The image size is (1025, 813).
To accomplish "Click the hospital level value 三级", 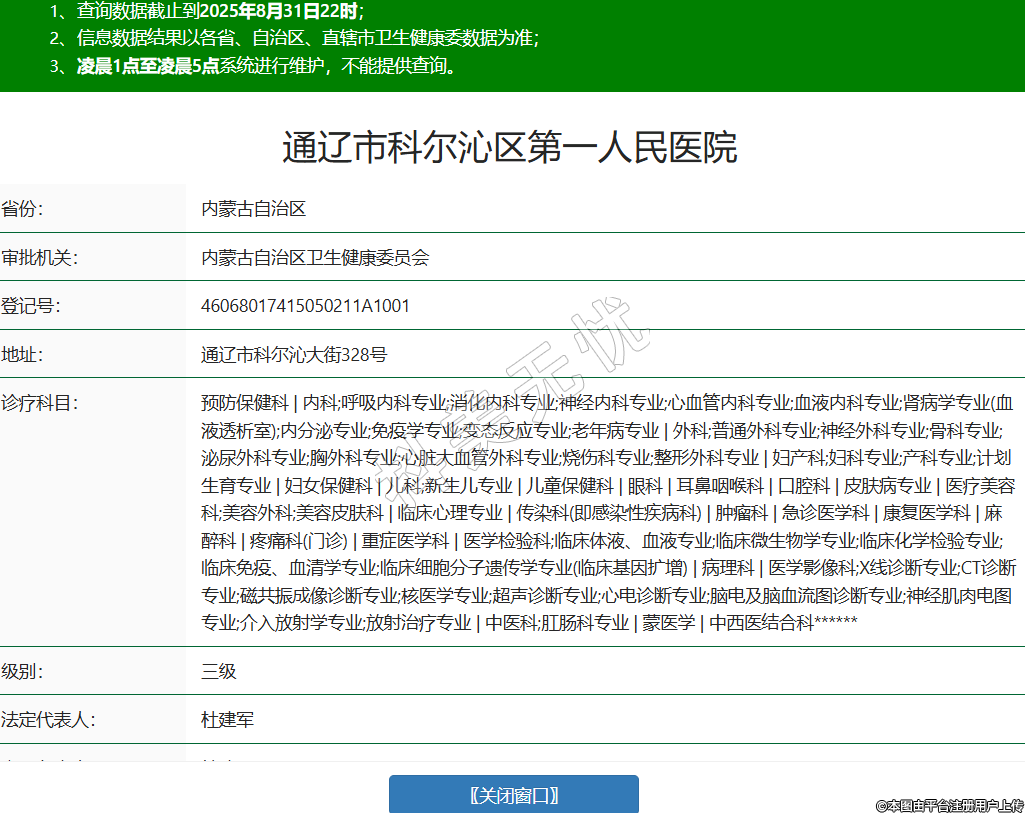I will pyautogui.click(x=219, y=671).
